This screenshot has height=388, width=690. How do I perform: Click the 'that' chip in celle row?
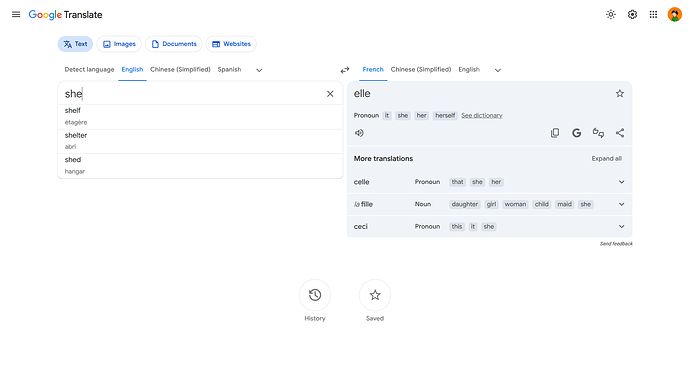(457, 182)
